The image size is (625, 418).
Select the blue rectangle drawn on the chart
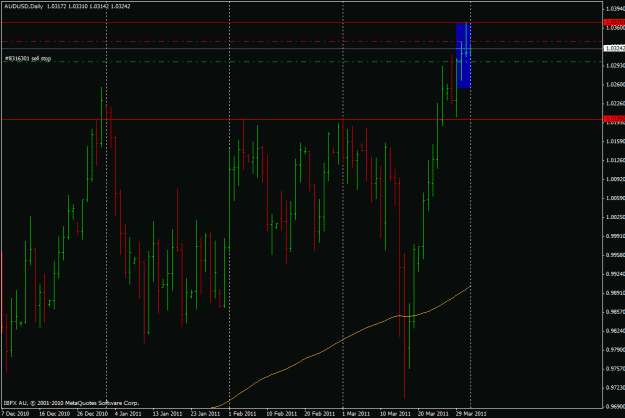(x=464, y=55)
